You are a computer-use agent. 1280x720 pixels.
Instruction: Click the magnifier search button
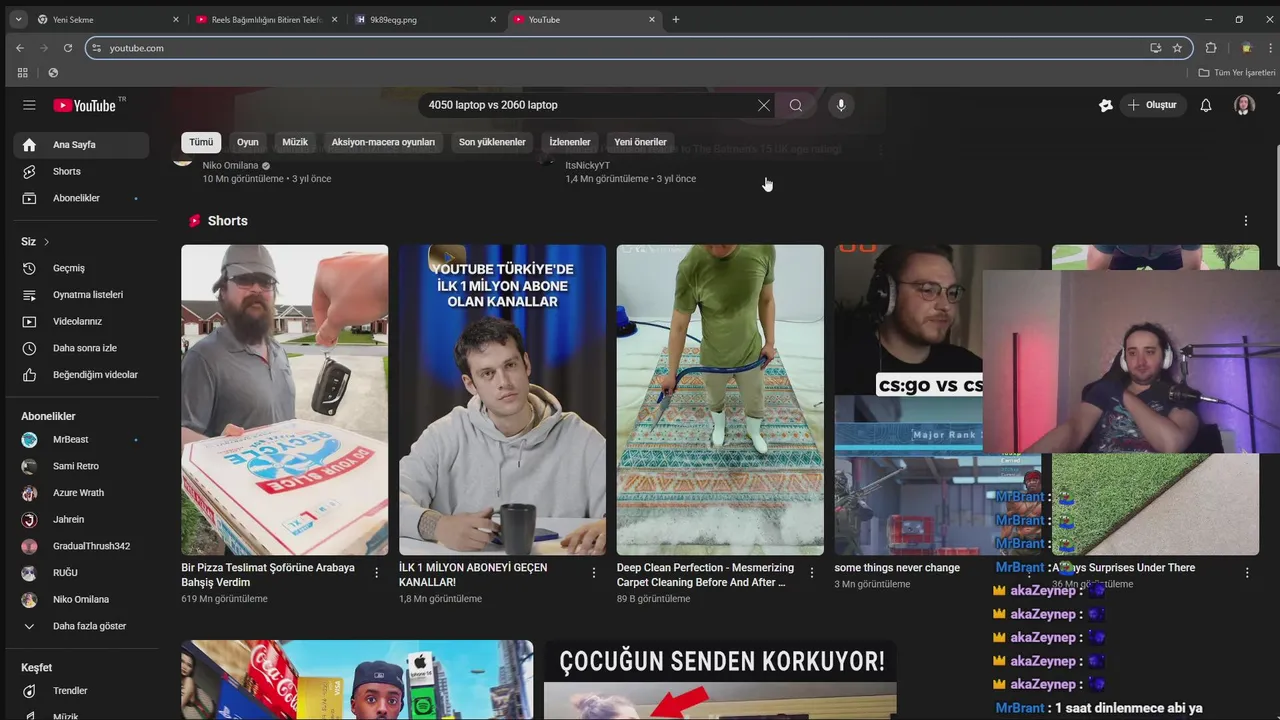tap(796, 105)
